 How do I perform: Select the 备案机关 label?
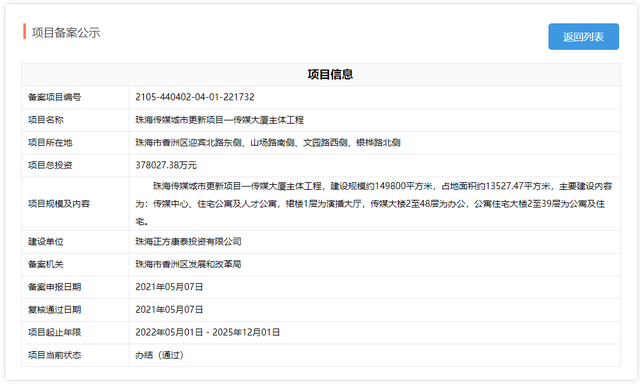[46, 264]
